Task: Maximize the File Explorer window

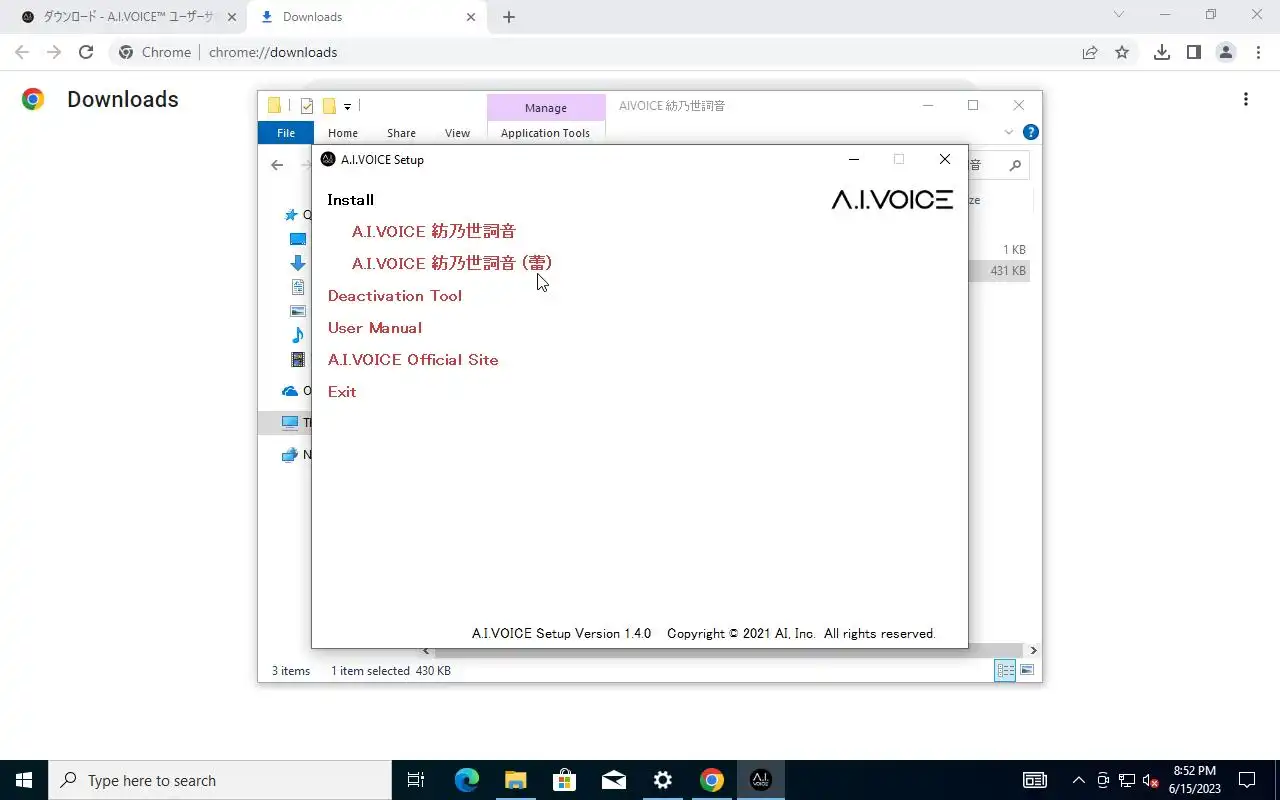Action: (973, 105)
